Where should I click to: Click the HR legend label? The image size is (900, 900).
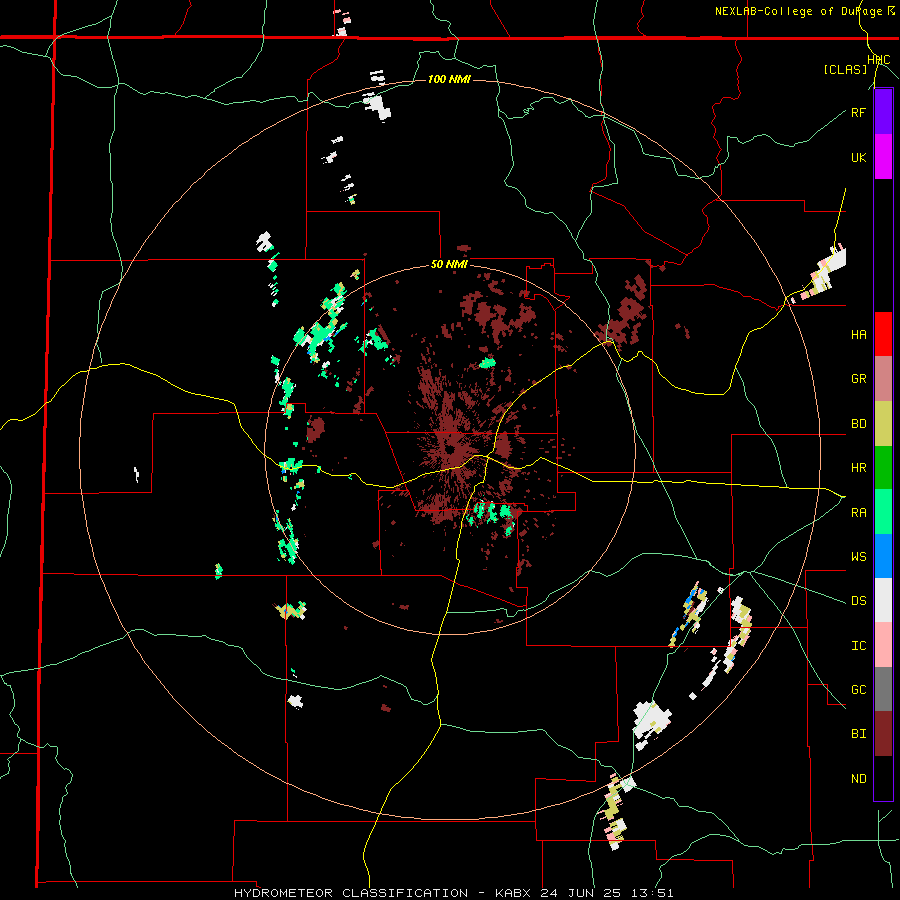point(859,468)
